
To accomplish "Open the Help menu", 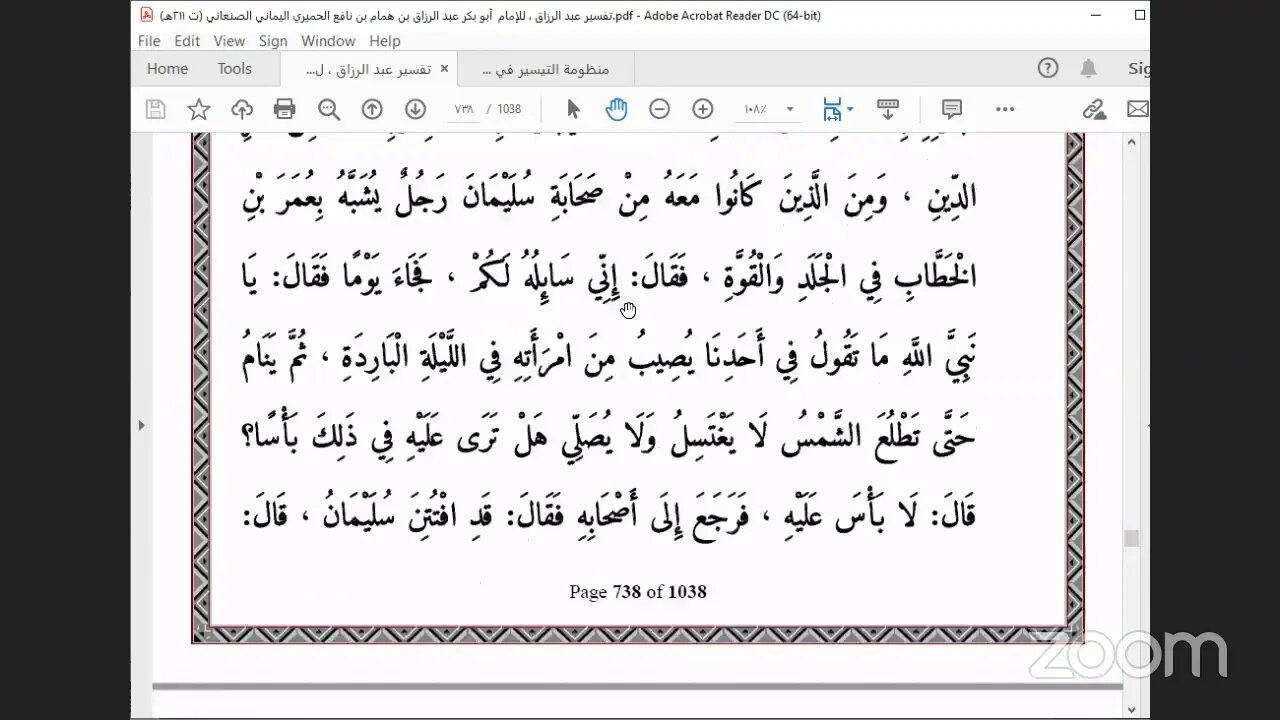I will tap(385, 41).
